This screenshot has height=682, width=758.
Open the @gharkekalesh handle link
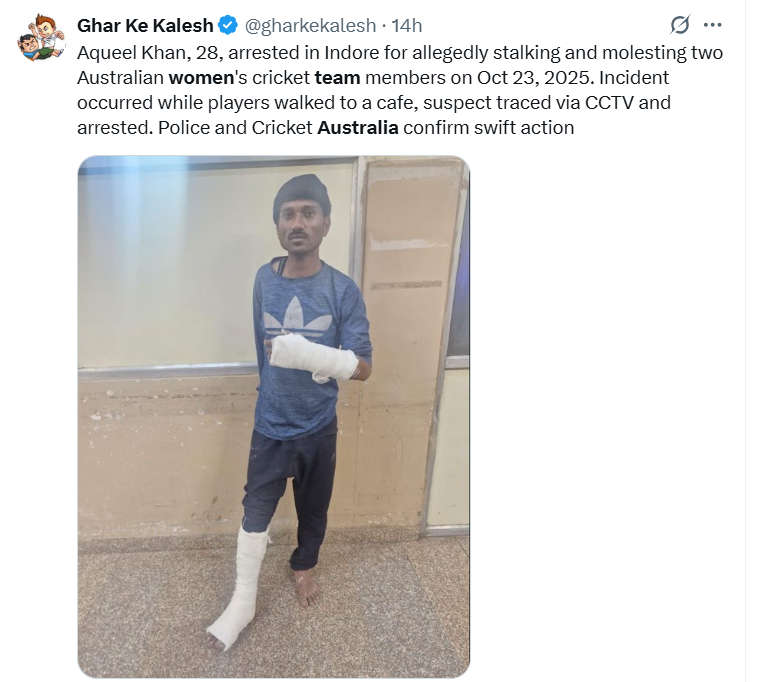coord(310,26)
